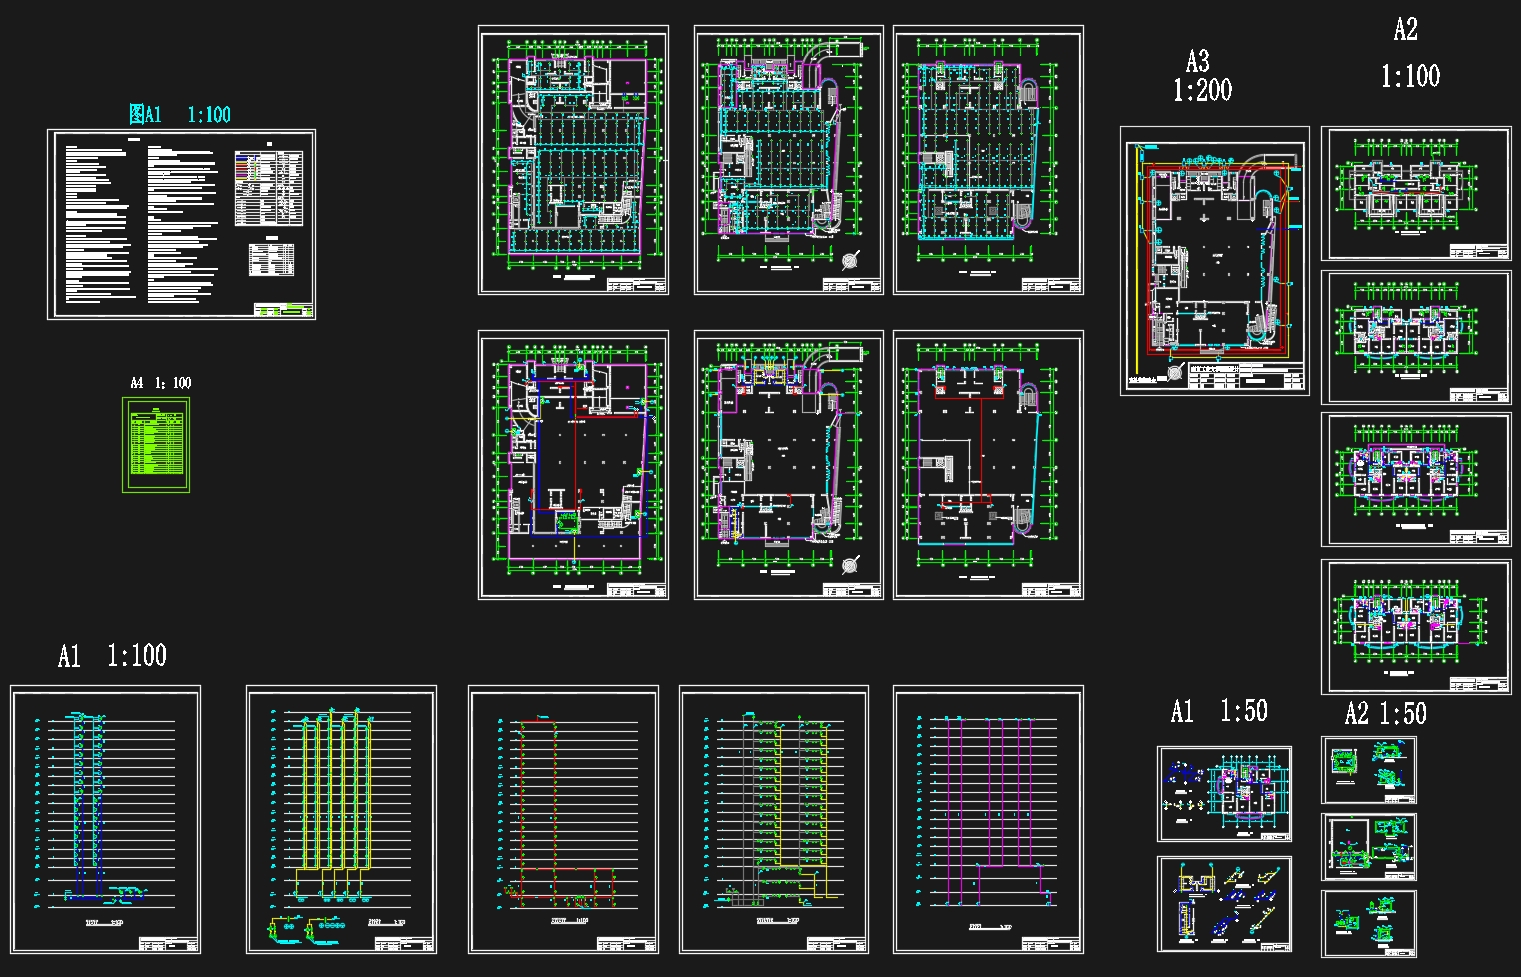1521x977 pixels.
Task: Select the middle bottom-row floor plan sheet
Action: (x=789, y=465)
